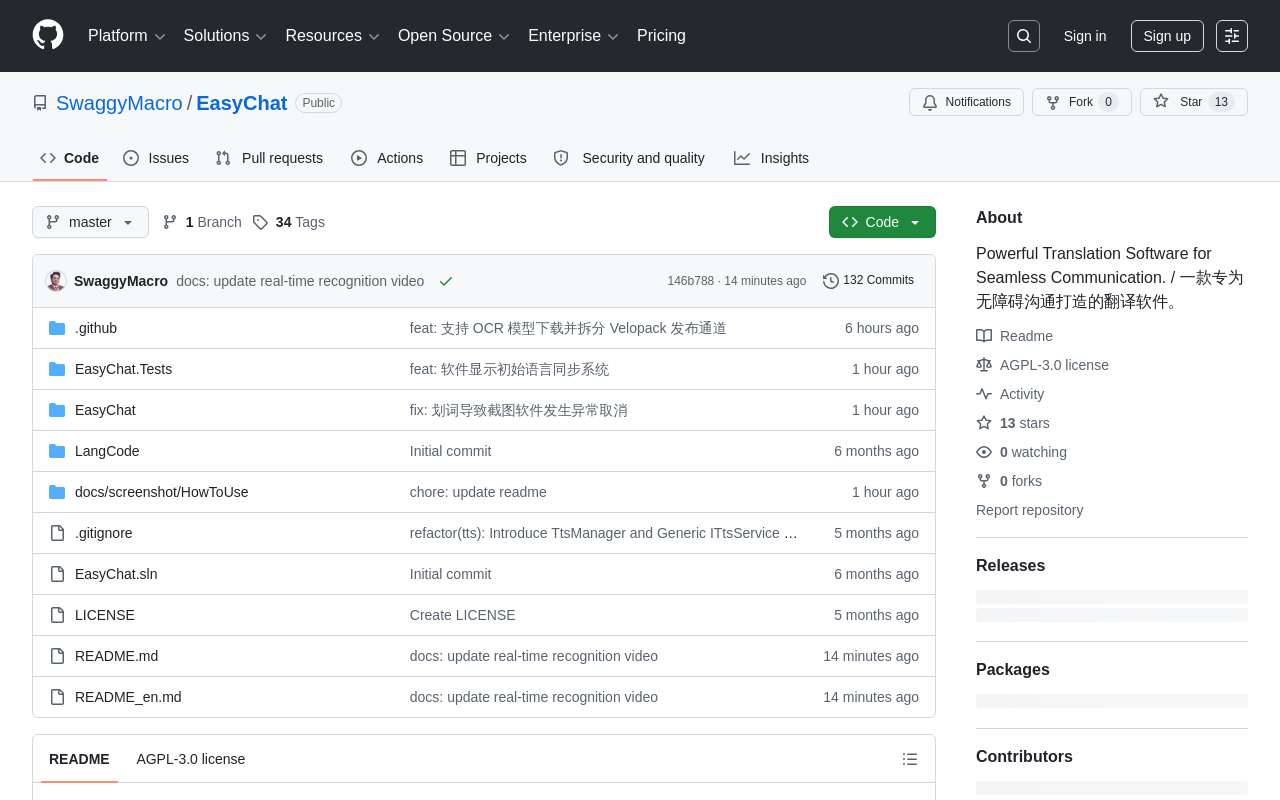Open the docs/screenshot/HowToUse folder
The height and width of the screenshot is (800, 1280).
coord(162,492)
